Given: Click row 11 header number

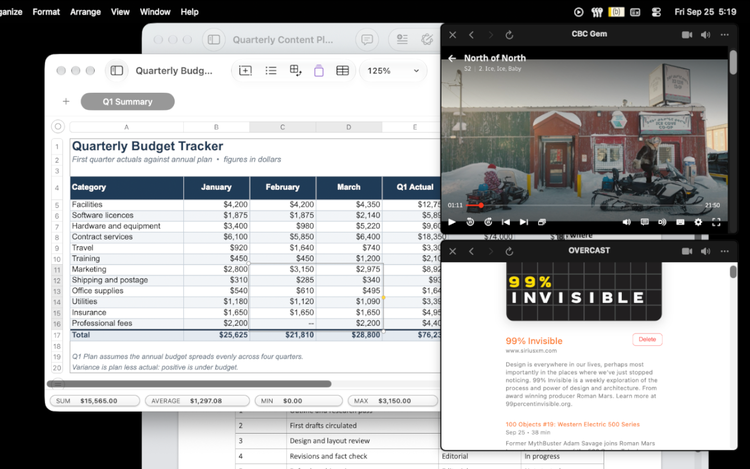Looking at the screenshot, I should pos(57,270).
